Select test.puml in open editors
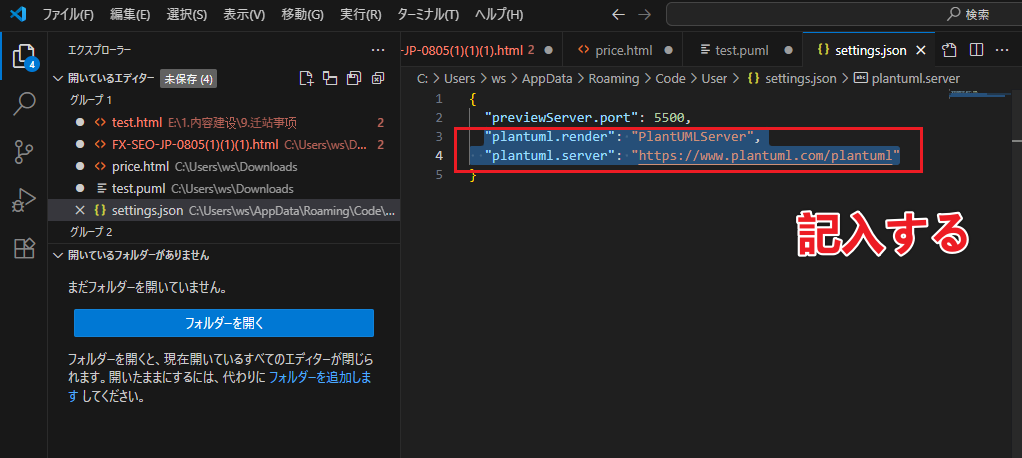This screenshot has width=1022, height=458. [x=224, y=188]
